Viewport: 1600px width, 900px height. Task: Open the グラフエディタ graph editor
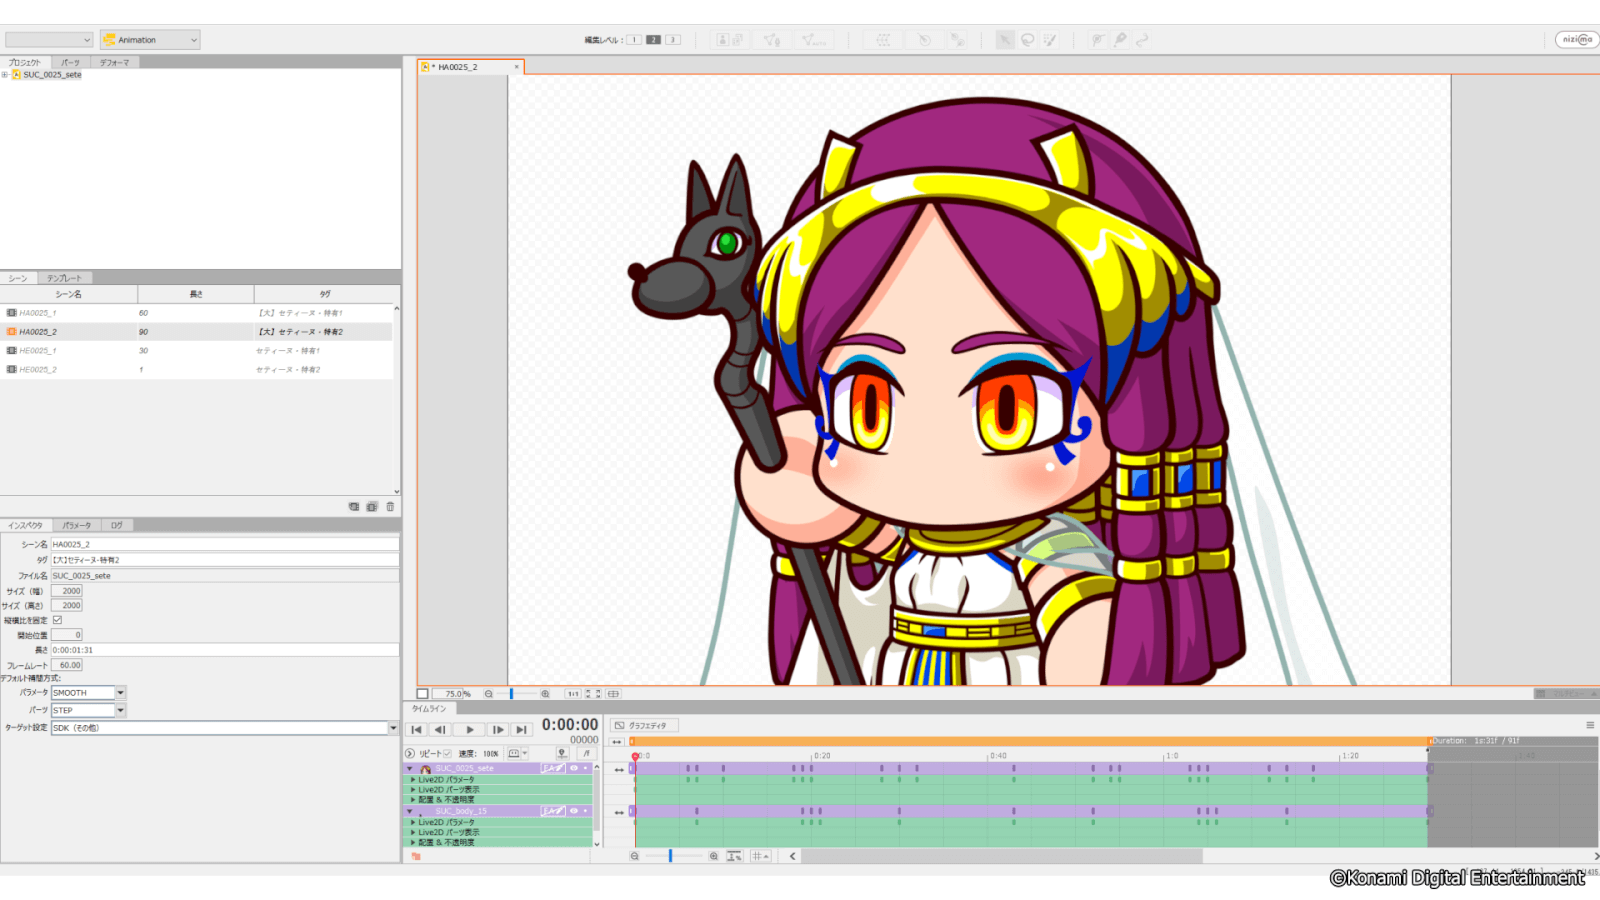tap(645, 725)
